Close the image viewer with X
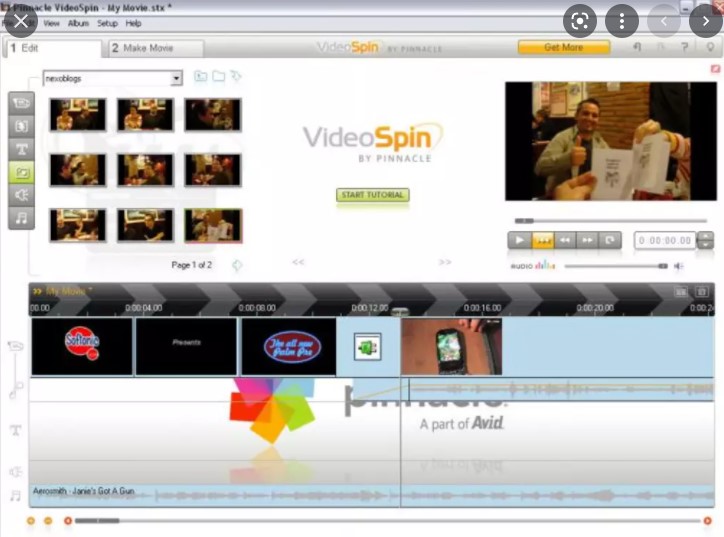The height and width of the screenshot is (537, 724). 21,21
